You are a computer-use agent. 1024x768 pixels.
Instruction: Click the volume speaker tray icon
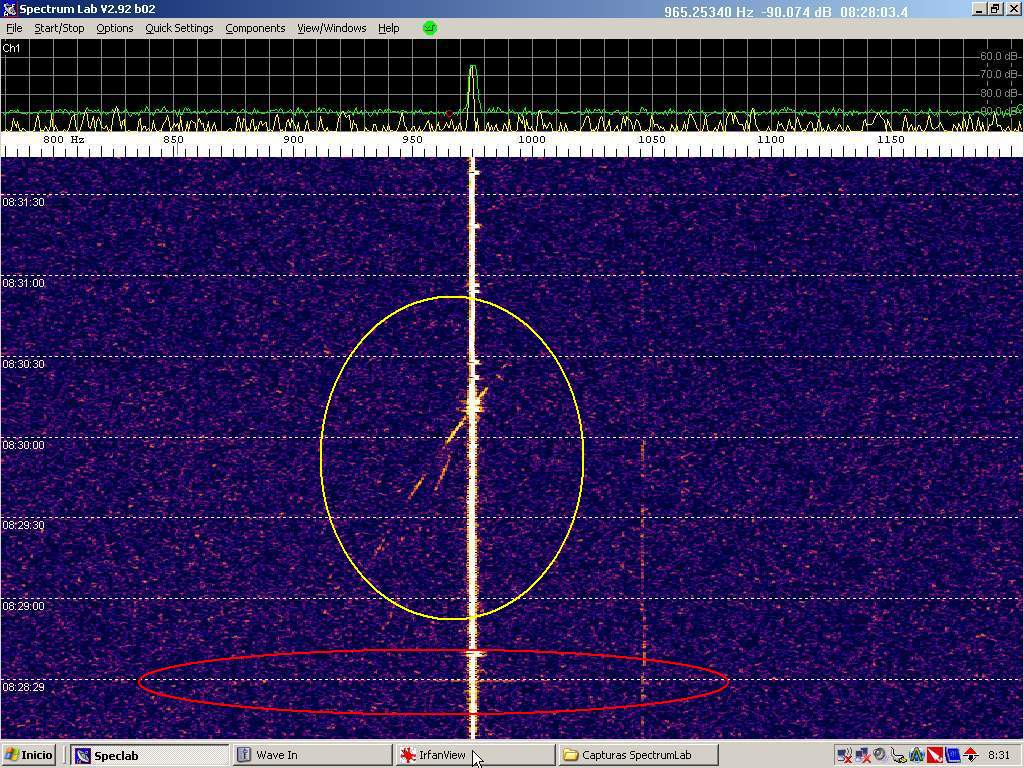point(880,754)
